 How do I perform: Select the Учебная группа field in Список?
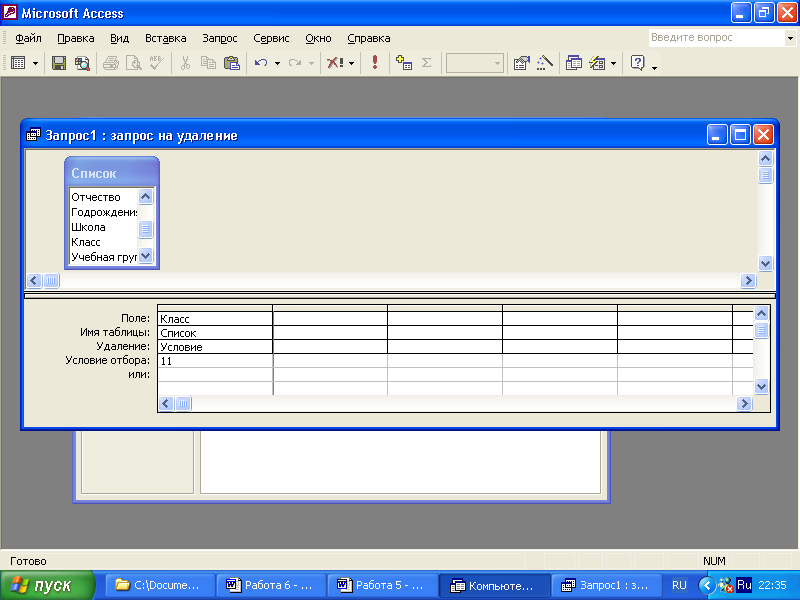[x=104, y=257]
